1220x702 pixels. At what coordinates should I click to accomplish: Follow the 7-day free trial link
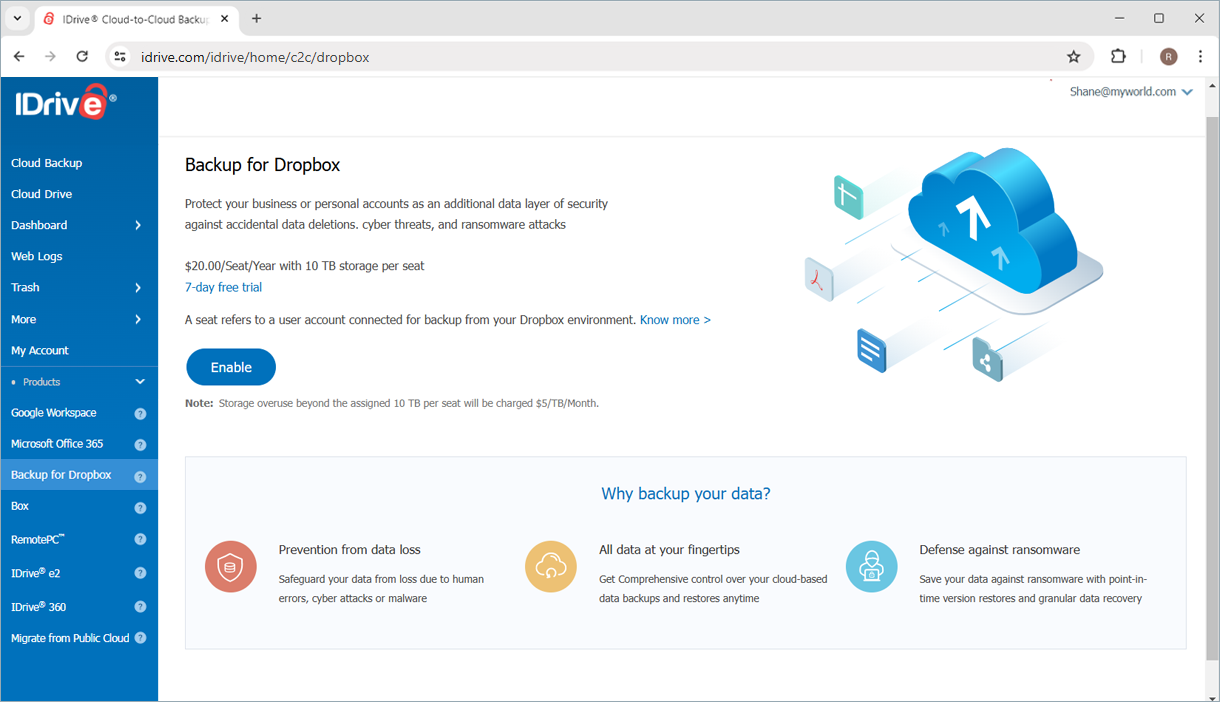point(223,287)
